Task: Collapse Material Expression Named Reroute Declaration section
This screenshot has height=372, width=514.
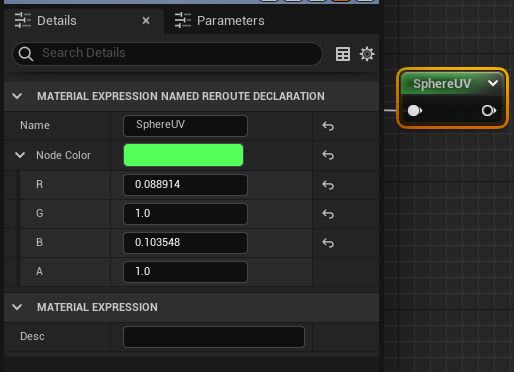Action: coord(17,96)
